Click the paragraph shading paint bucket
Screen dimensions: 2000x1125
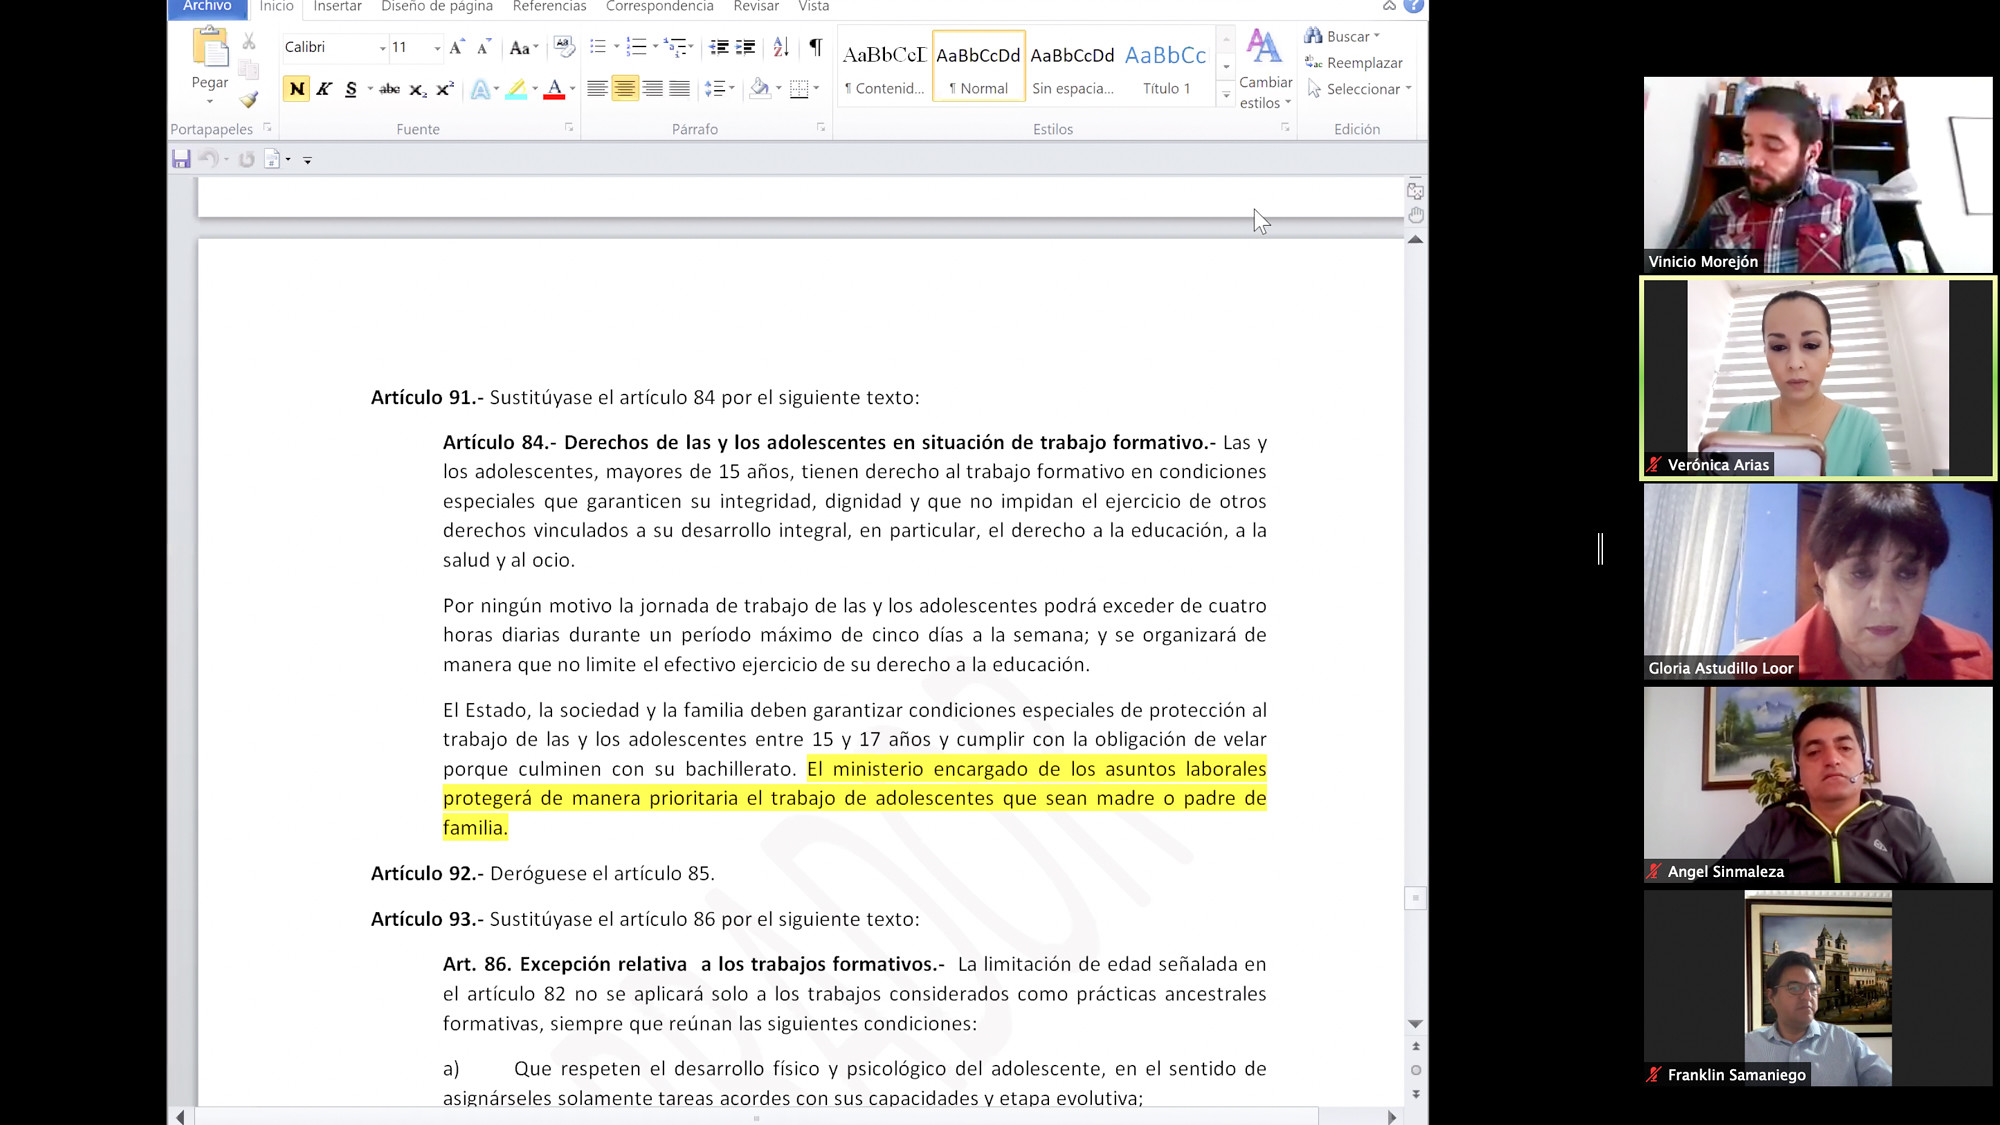click(x=759, y=89)
